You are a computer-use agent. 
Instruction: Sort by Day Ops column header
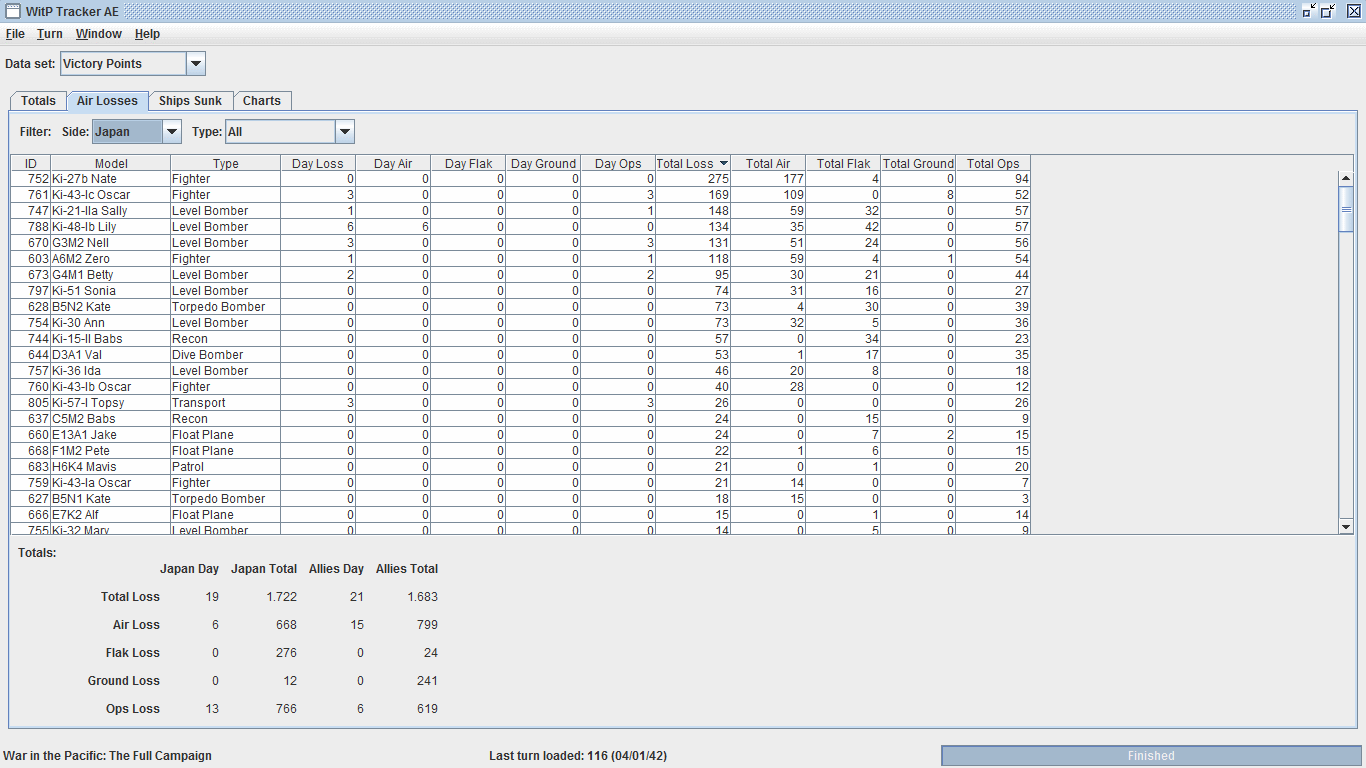point(618,164)
